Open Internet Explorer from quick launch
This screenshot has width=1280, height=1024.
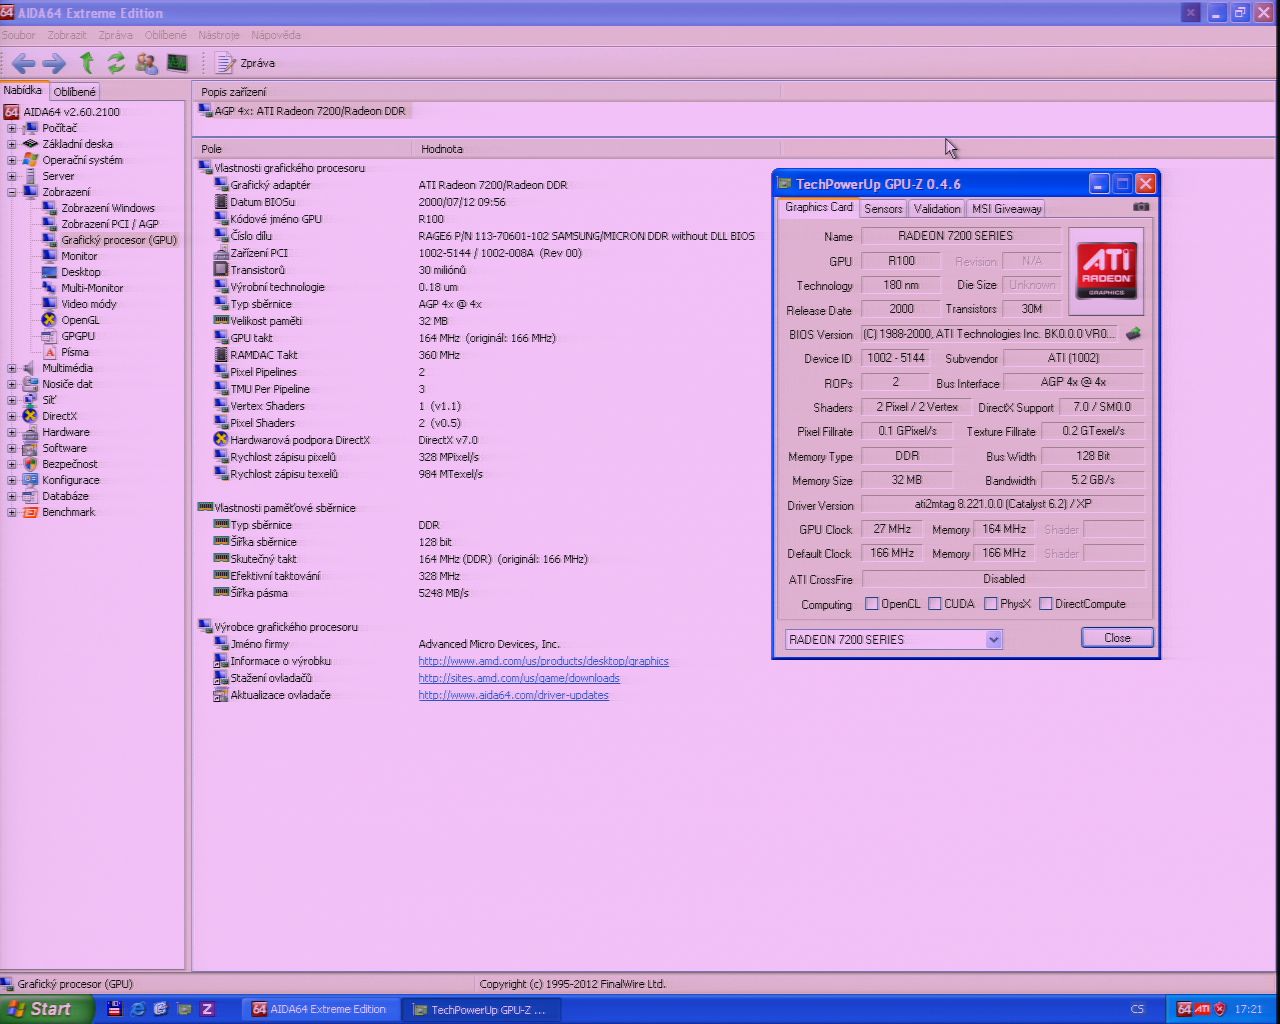click(x=138, y=1009)
